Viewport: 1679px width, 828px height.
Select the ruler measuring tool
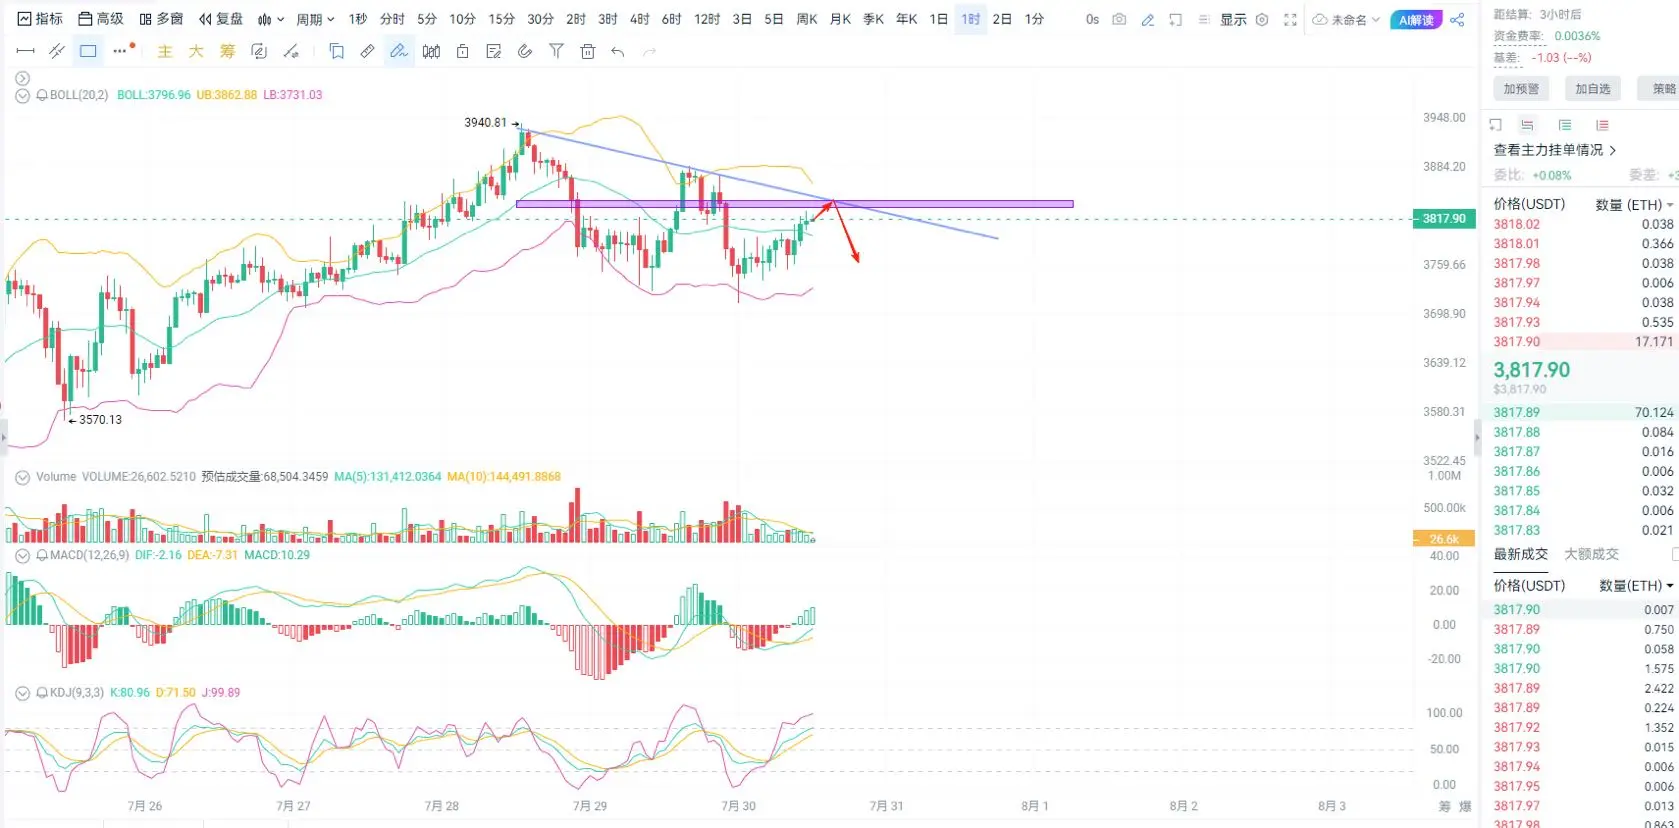point(368,51)
